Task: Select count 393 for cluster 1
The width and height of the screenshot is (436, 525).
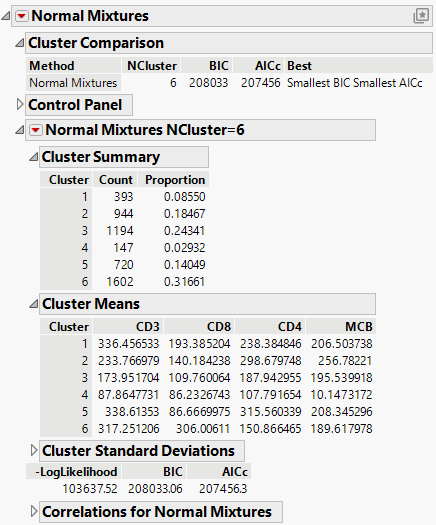Action: [124, 197]
